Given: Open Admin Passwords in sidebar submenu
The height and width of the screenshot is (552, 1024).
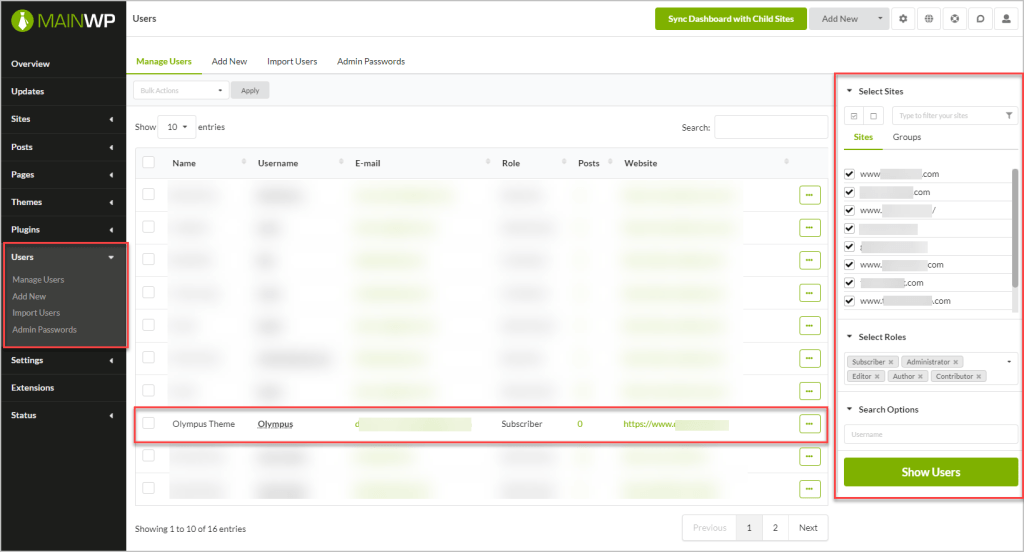Looking at the screenshot, I should [44, 330].
